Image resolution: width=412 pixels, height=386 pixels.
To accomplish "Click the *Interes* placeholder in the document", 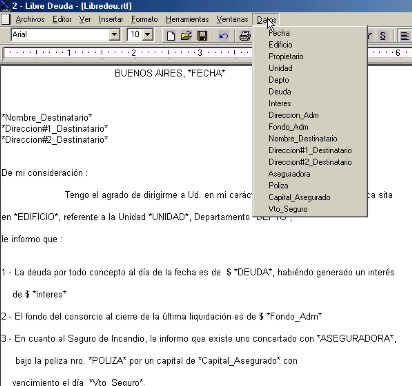I will [x=49, y=294].
